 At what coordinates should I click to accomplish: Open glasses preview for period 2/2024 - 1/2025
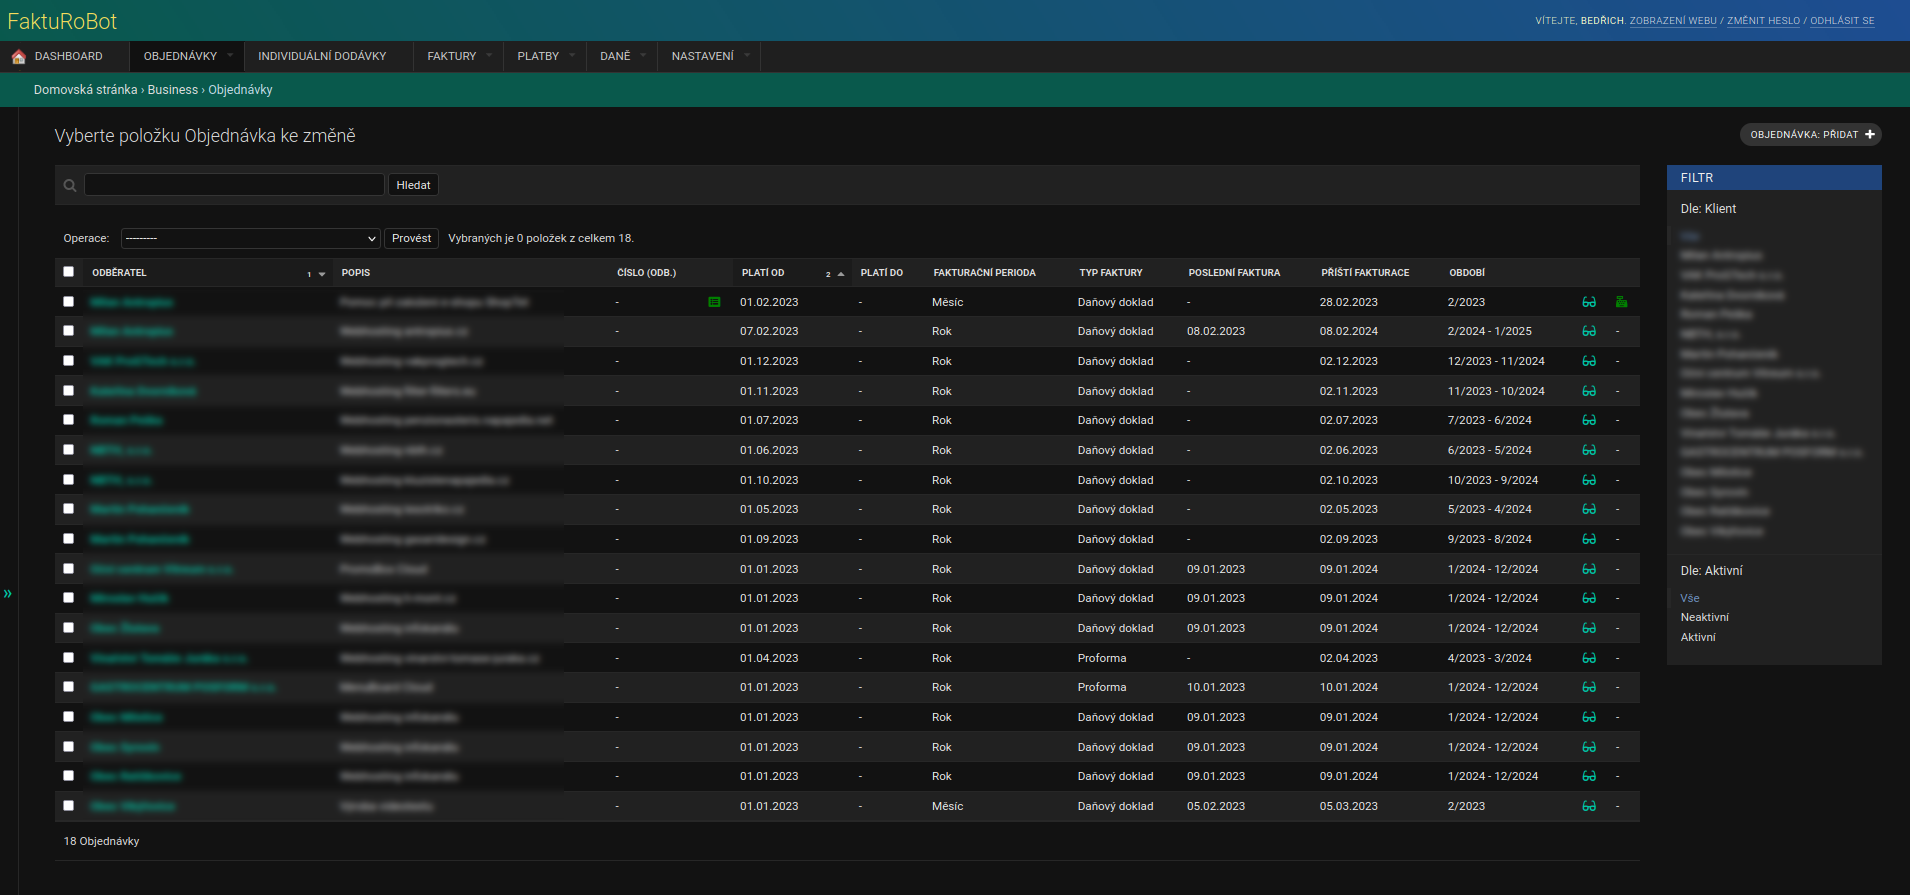coord(1589,332)
